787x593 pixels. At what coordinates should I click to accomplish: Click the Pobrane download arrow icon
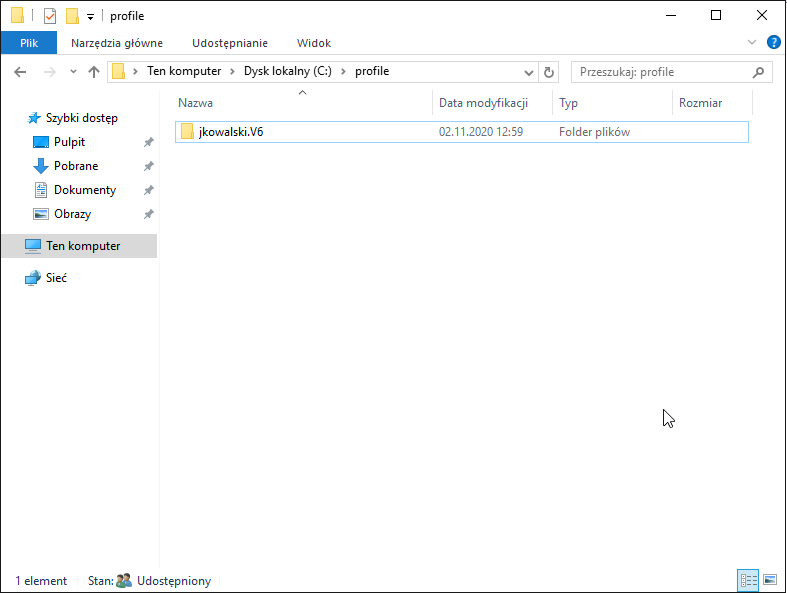coord(41,166)
